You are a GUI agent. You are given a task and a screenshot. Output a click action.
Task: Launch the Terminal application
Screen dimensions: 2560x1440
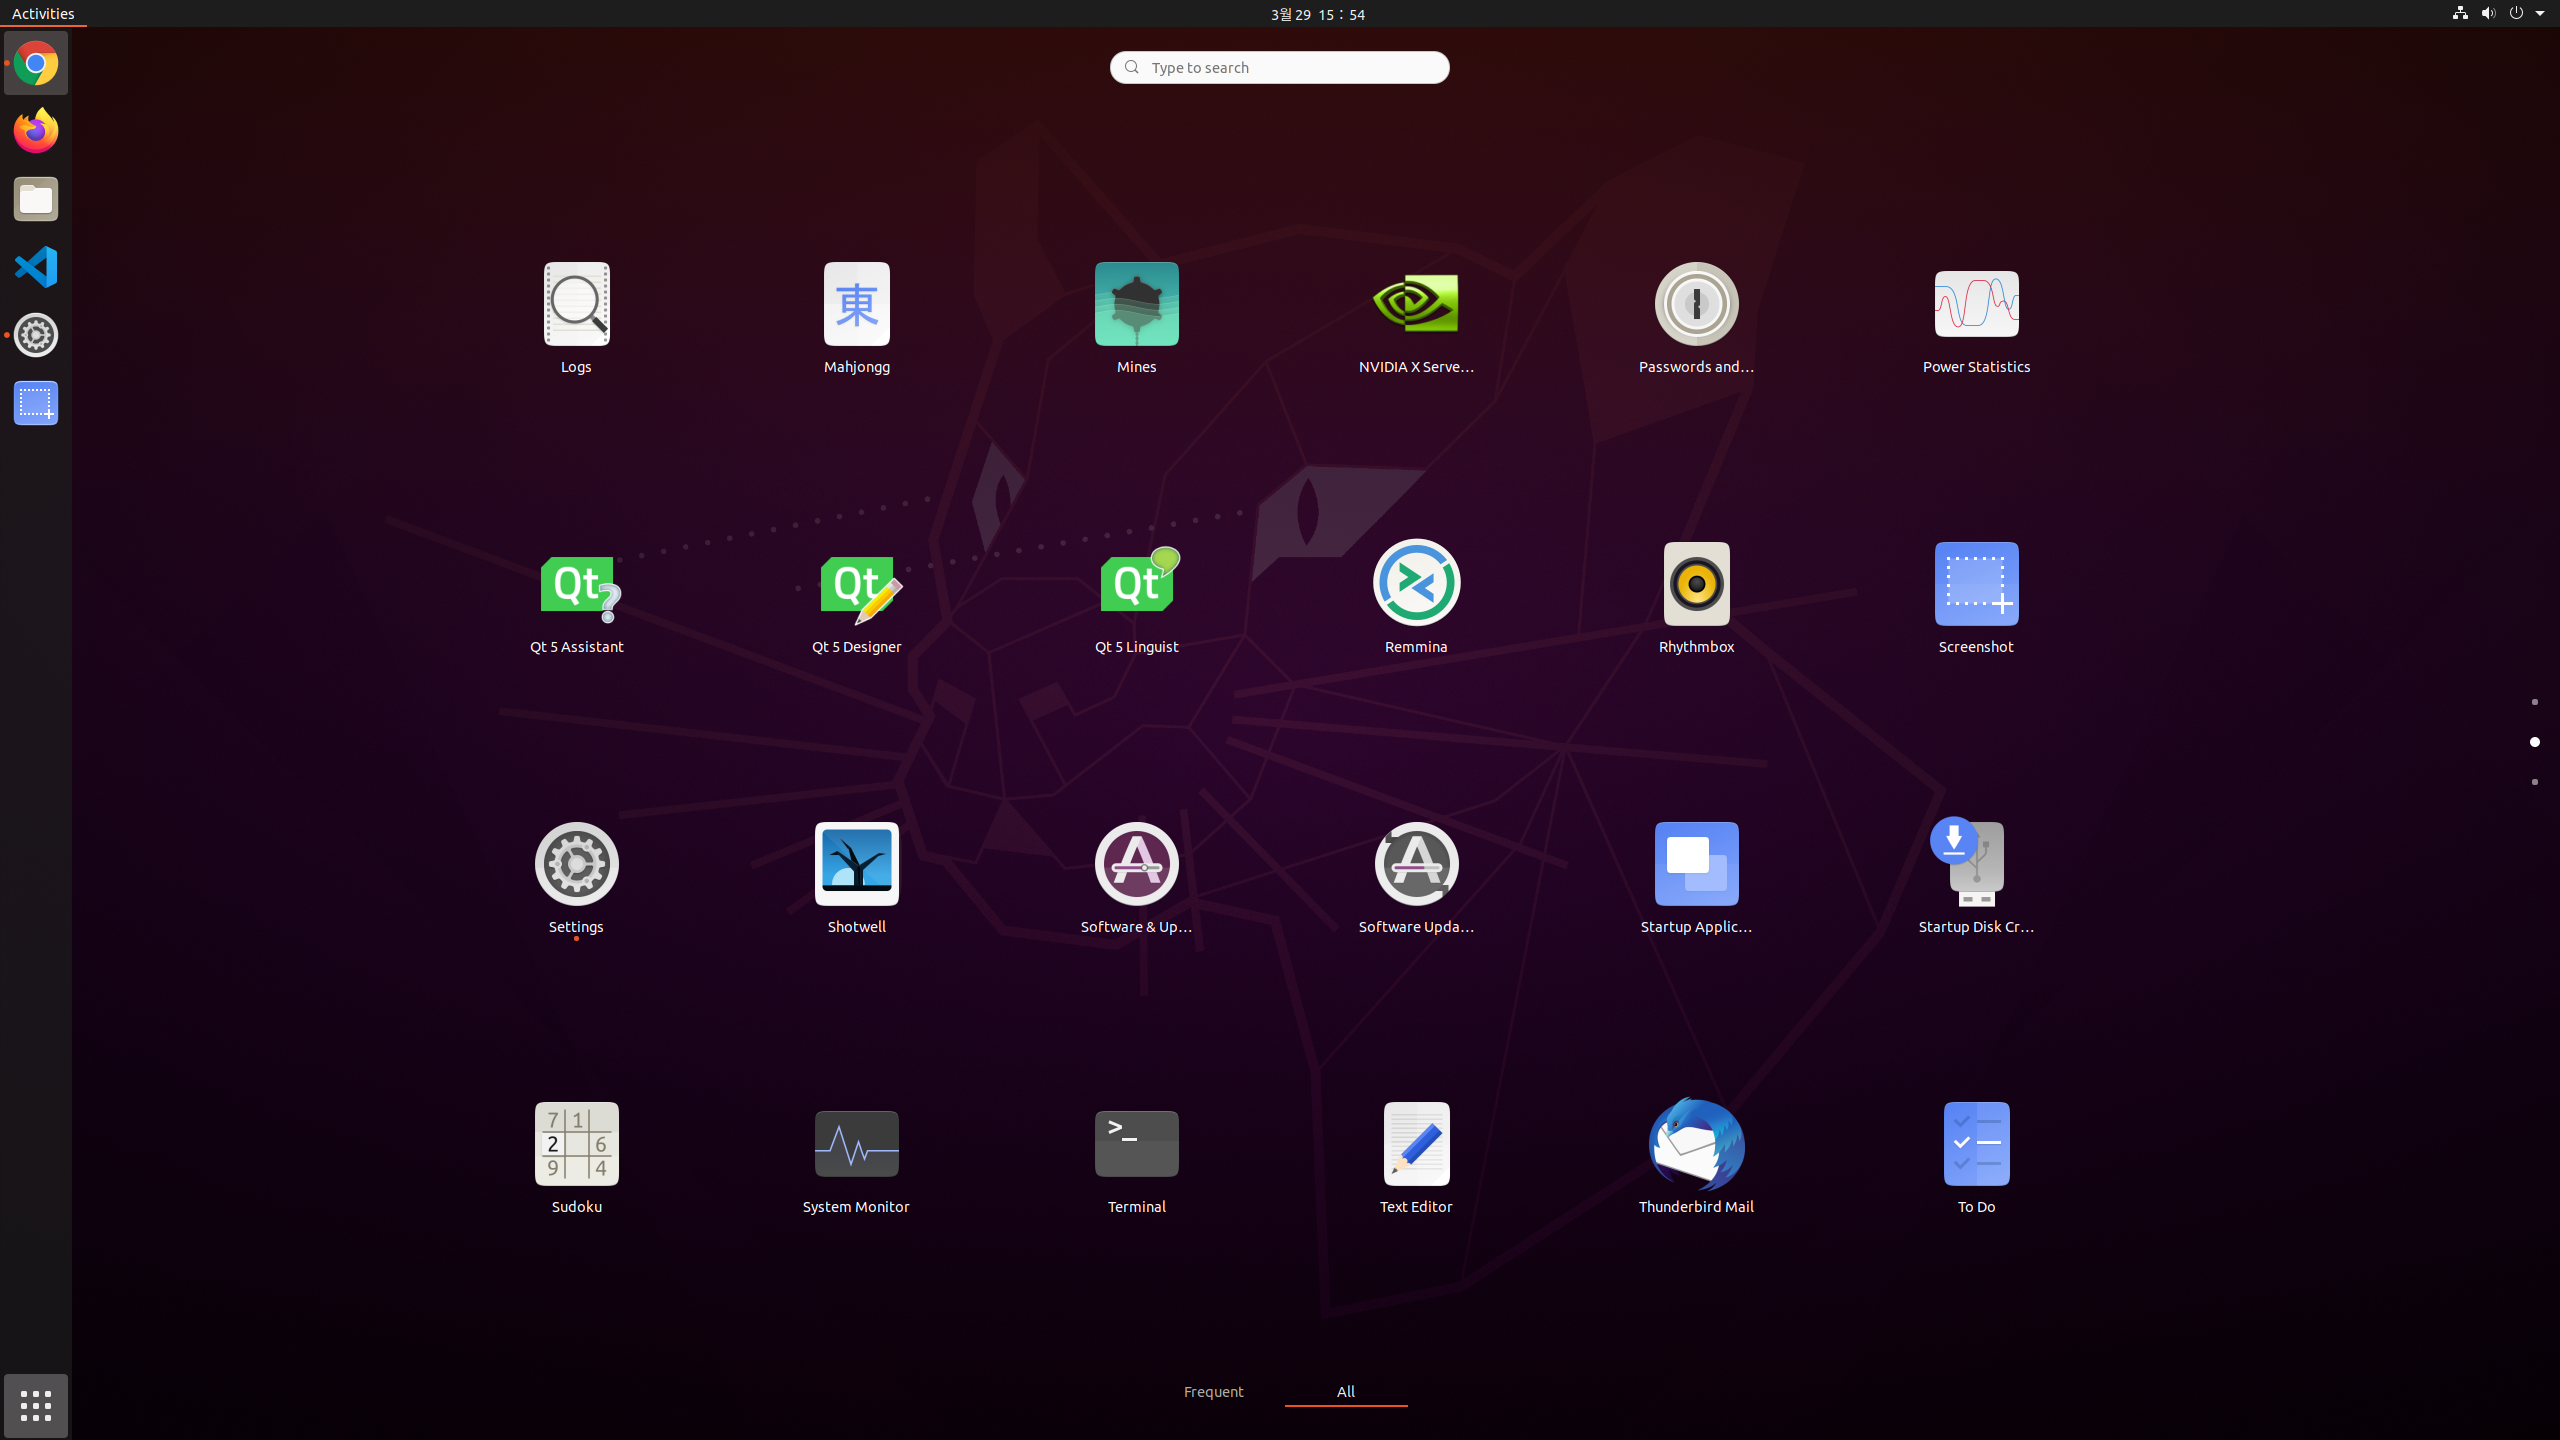click(x=1136, y=1145)
